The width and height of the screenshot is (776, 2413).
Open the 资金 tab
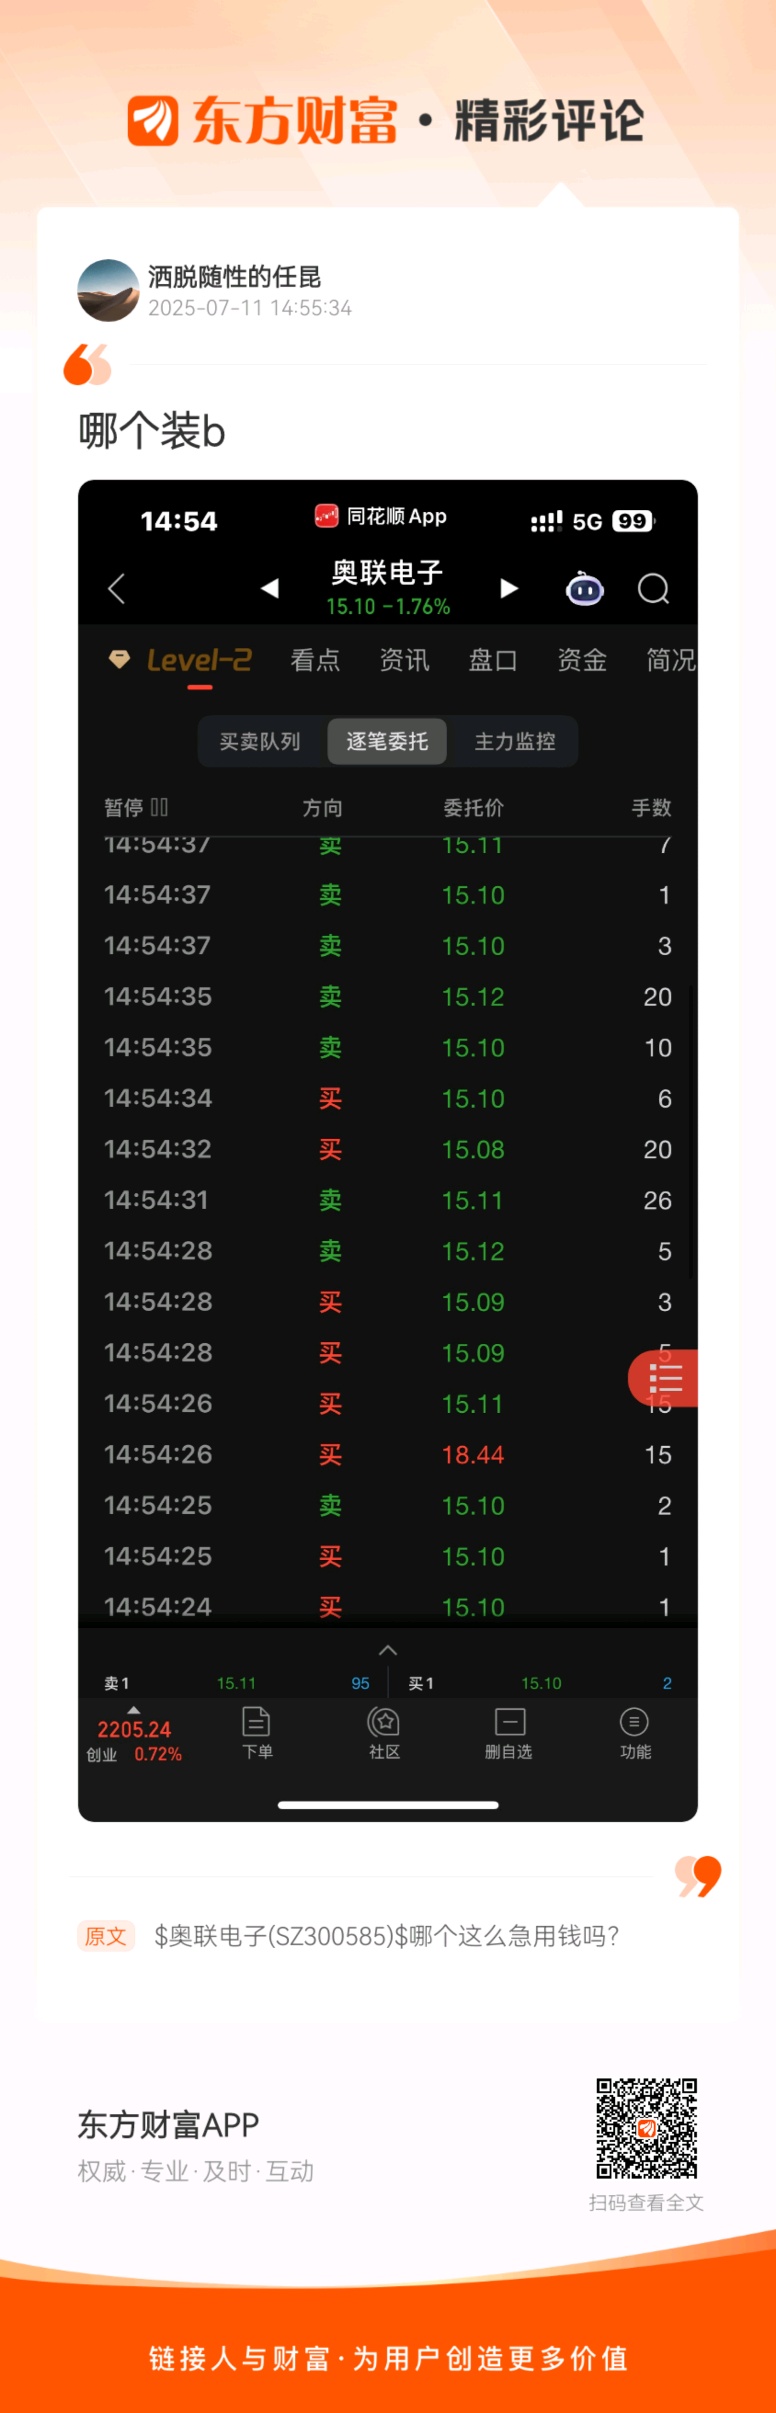coord(582,660)
